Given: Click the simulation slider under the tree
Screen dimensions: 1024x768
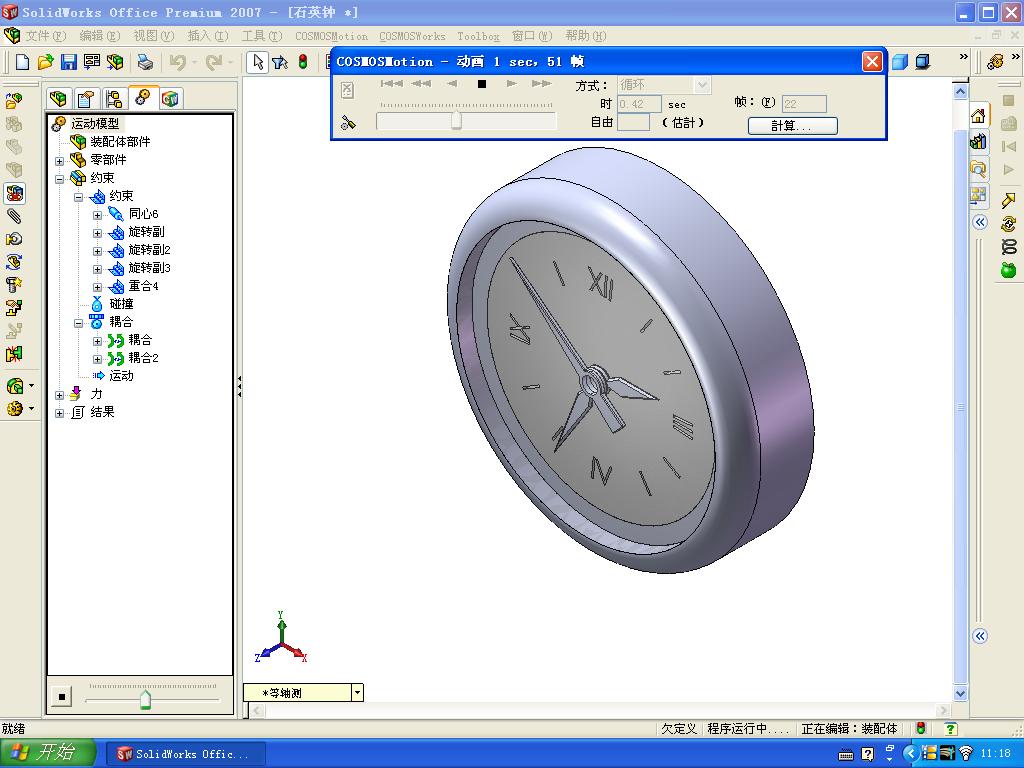Looking at the screenshot, I should click(x=145, y=699).
